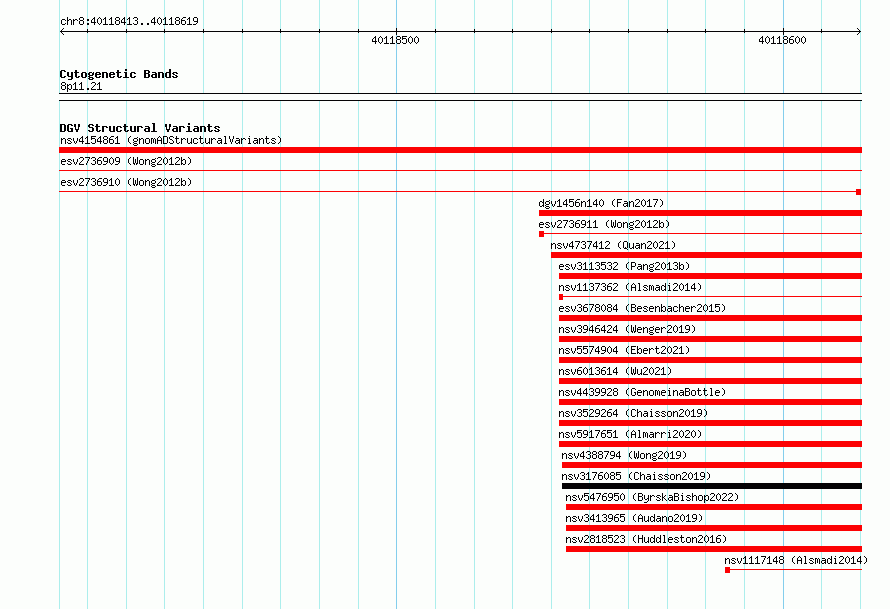
Task: Click the red start marker of esv2736911
Action: (541, 234)
